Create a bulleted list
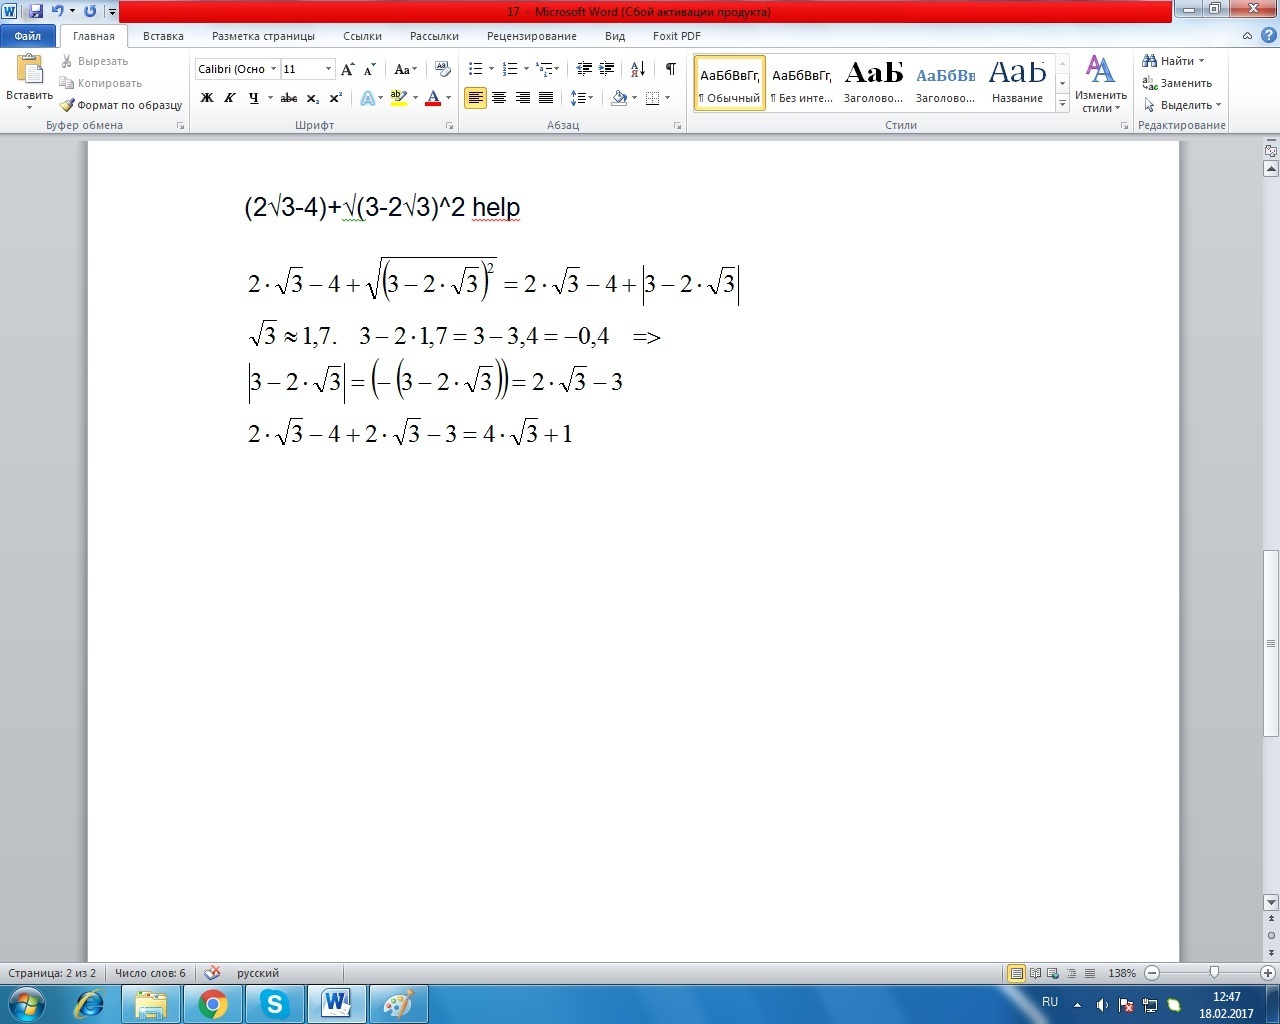The width and height of the screenshot is (1280, 1024). tap(476, 69)
